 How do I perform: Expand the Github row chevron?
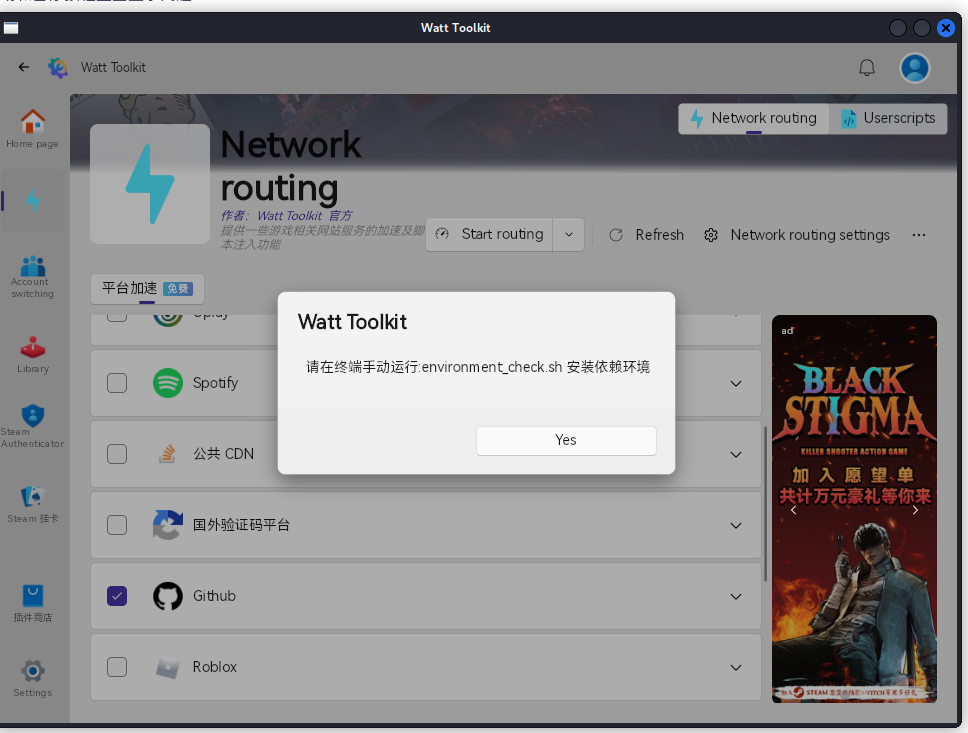736,597
